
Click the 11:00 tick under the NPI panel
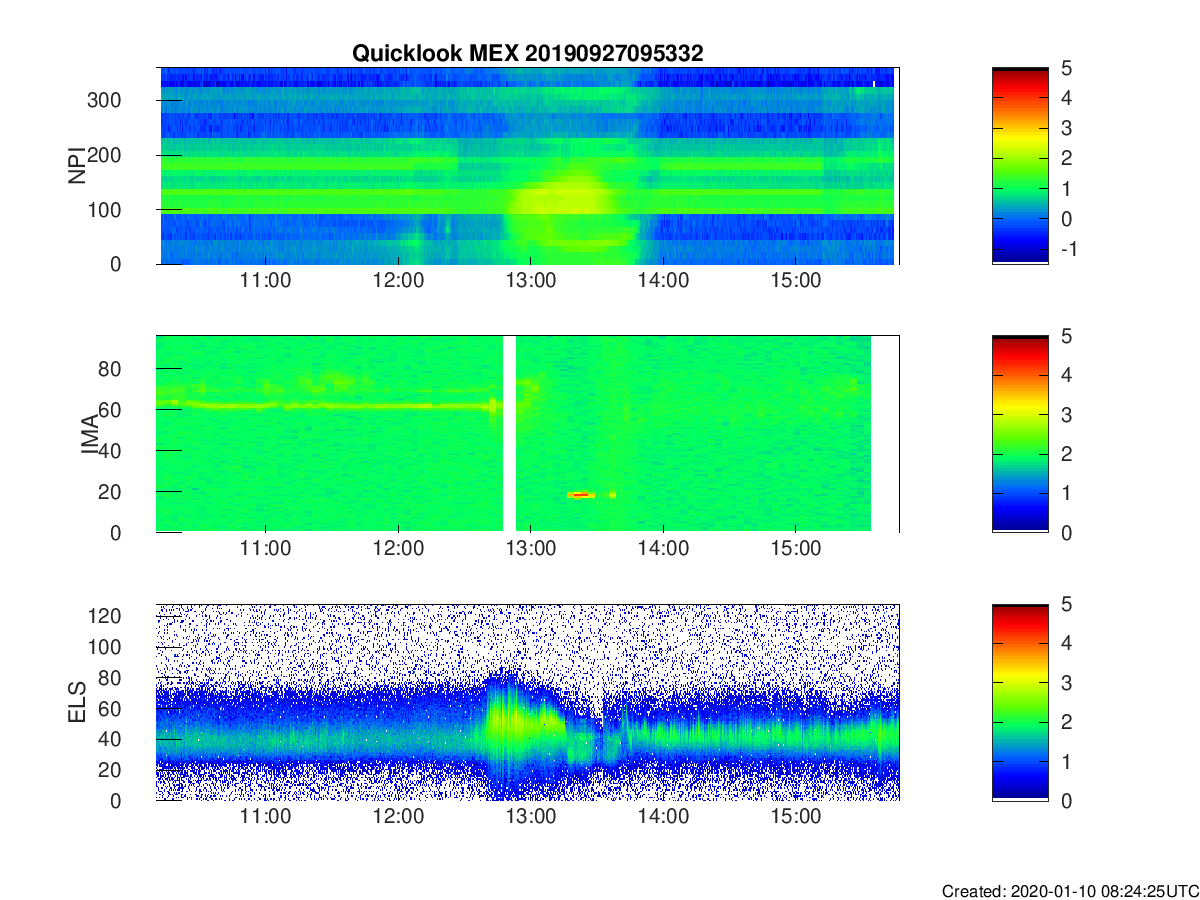(265, 281)
